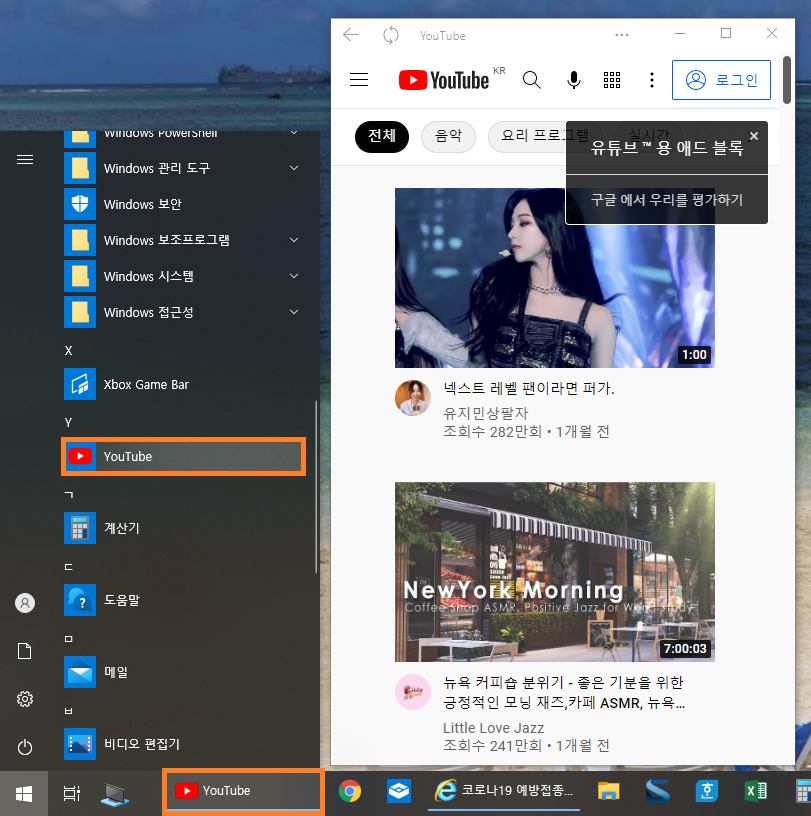This screenshot has height=816, width=811.
Task: Open New York Morning video thumbnail
Action: click(554, 571)
